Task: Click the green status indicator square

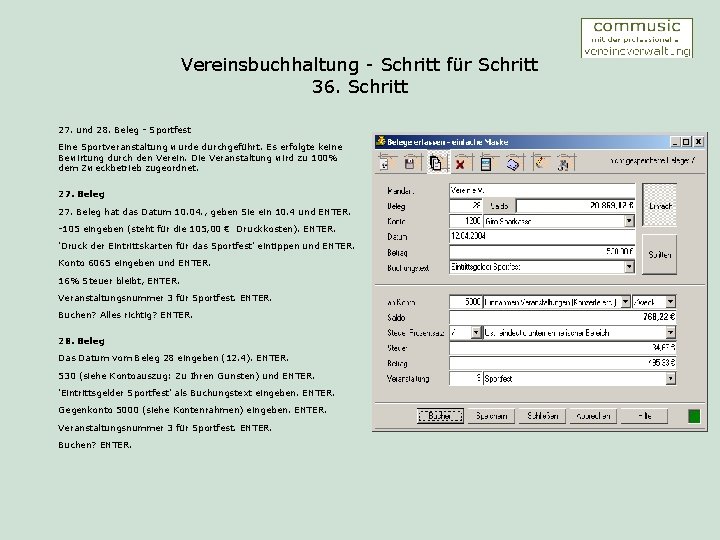Action: click(x=694, y=416)
